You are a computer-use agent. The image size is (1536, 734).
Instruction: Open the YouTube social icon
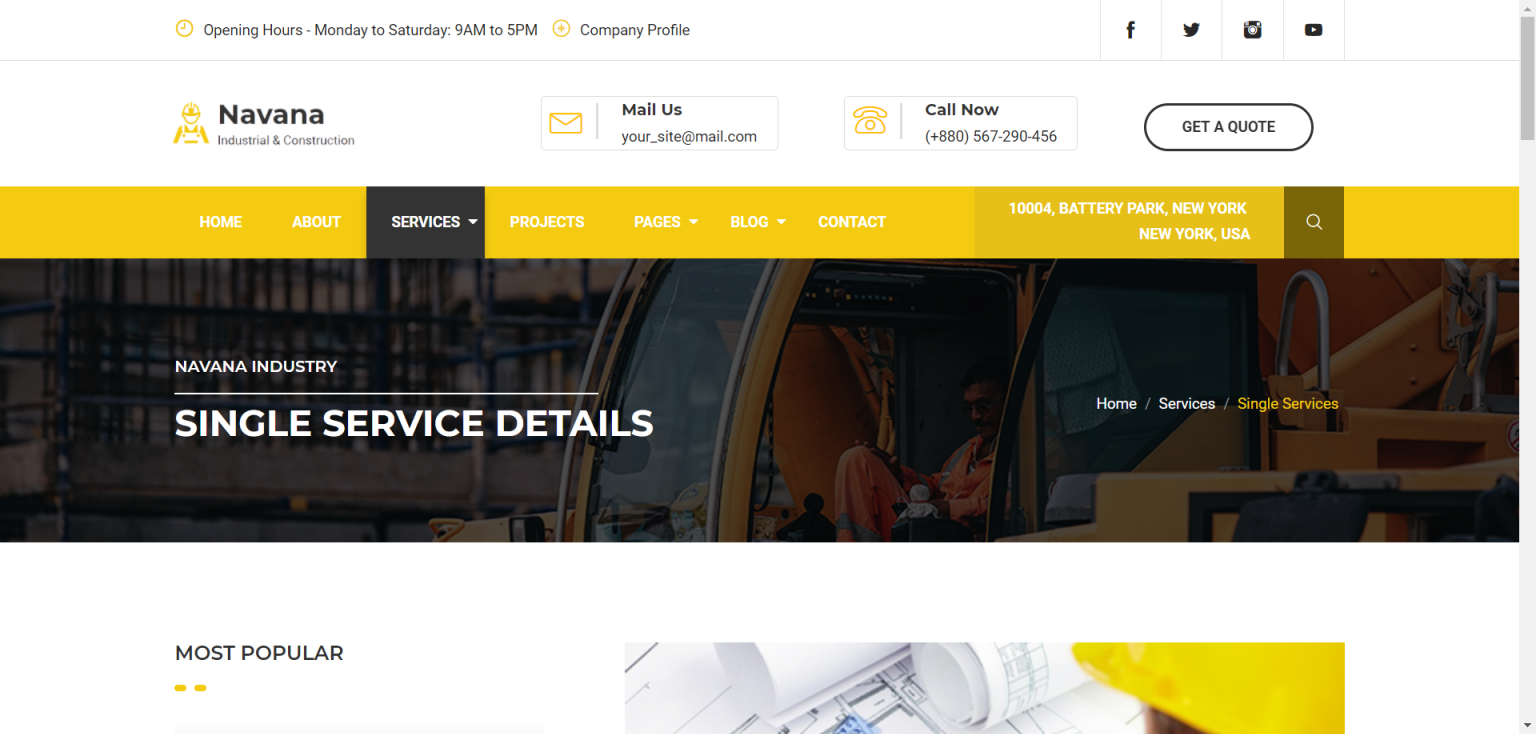tap(1313, 30)
